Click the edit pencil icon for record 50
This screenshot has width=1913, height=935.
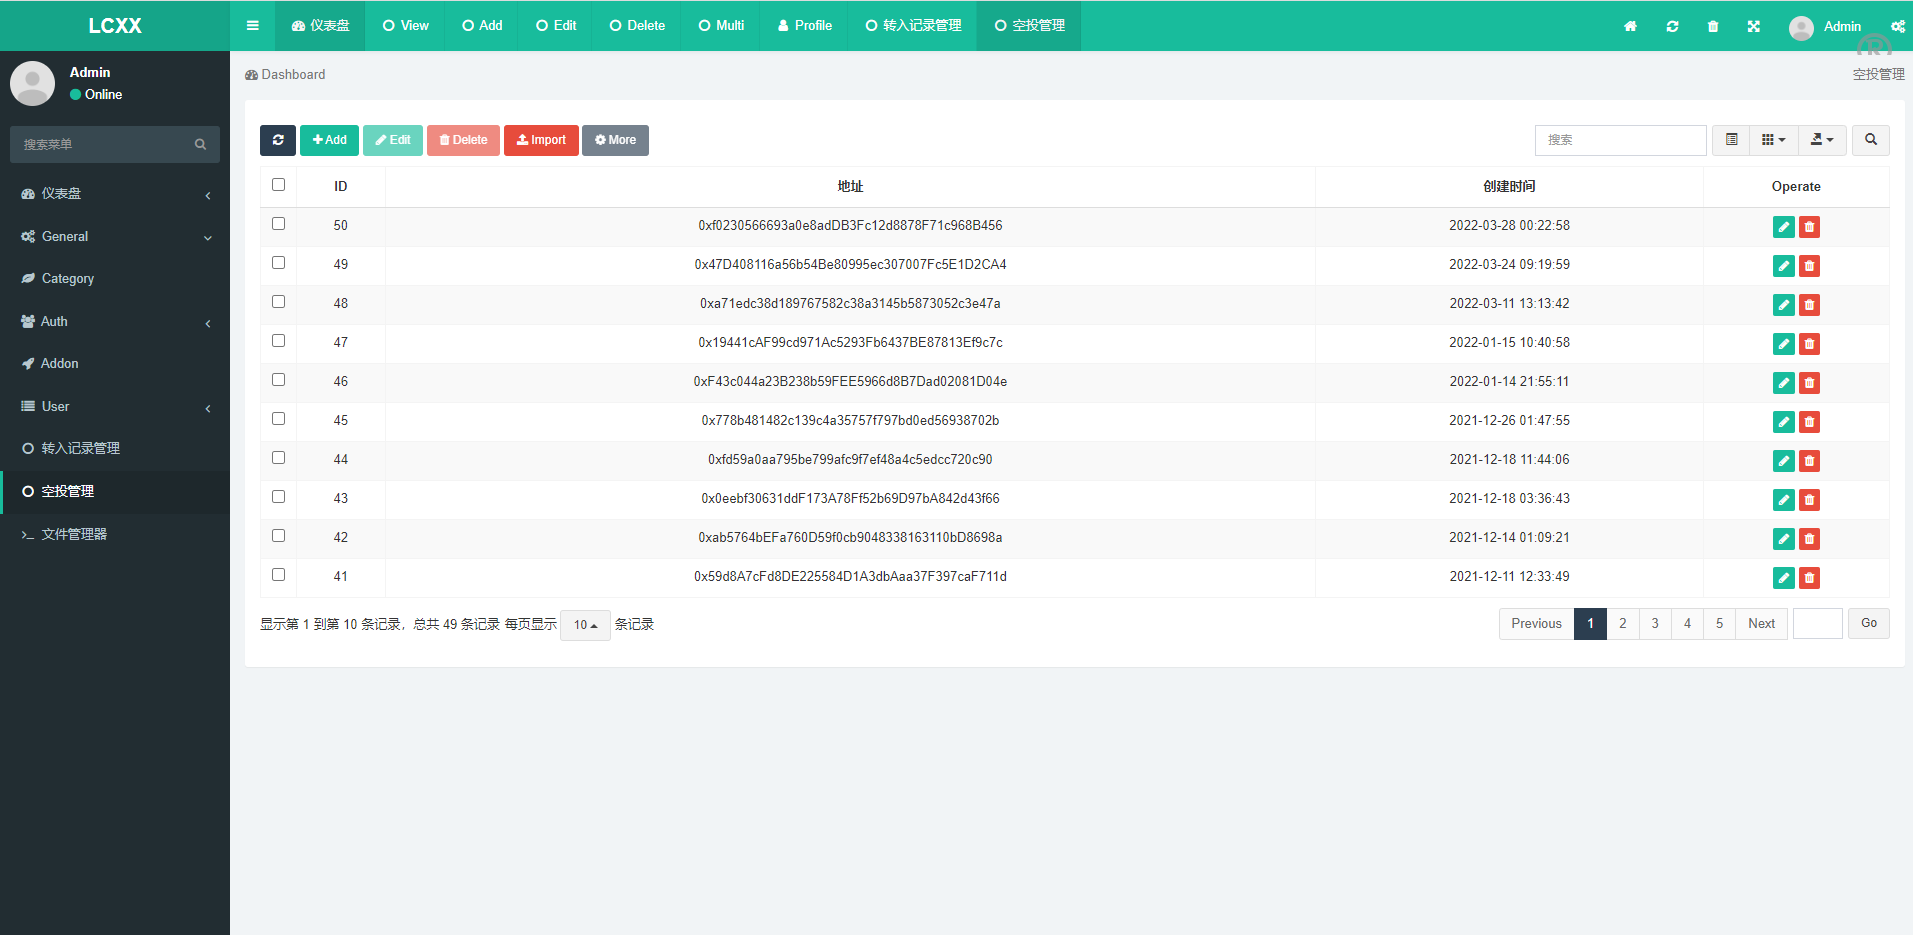[x=1783, y=226]
